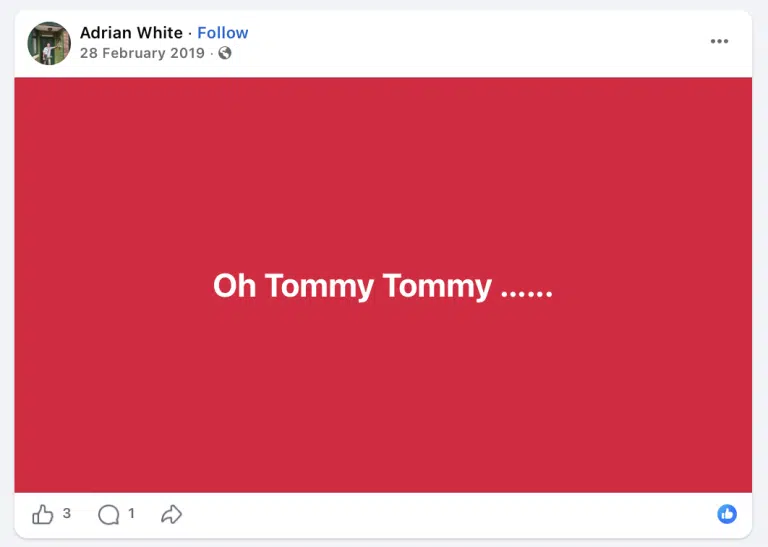This screenshot has width=768, height=547.
Task: Open the 28 February 2019 timestamp
Action: tap(142, 53)
